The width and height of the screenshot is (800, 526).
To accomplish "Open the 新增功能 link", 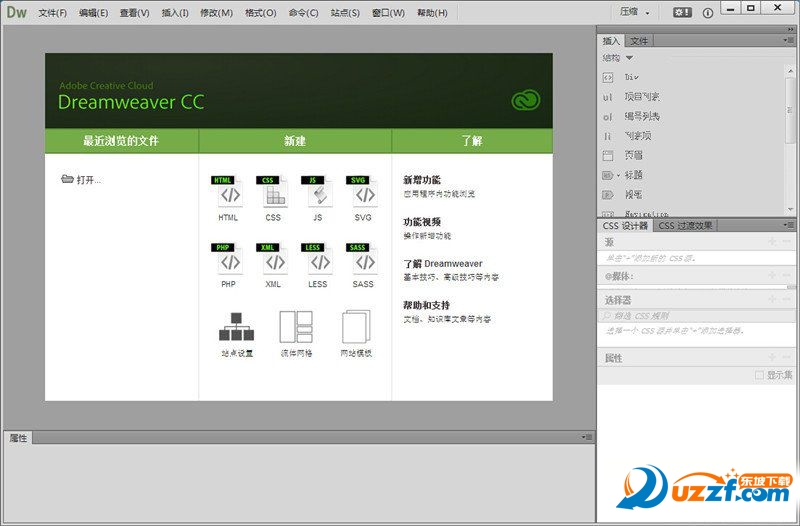I will coord(421,180).
